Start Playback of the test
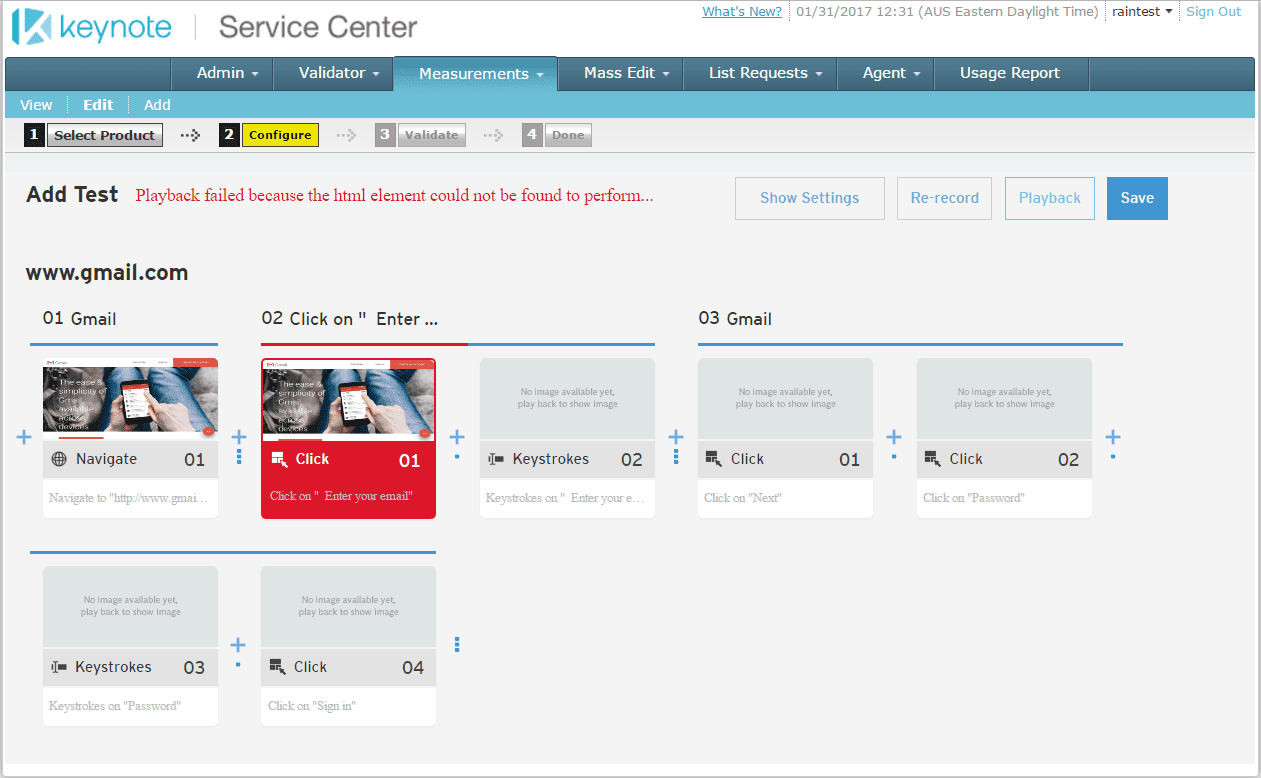 click(x=1050, y=198)
